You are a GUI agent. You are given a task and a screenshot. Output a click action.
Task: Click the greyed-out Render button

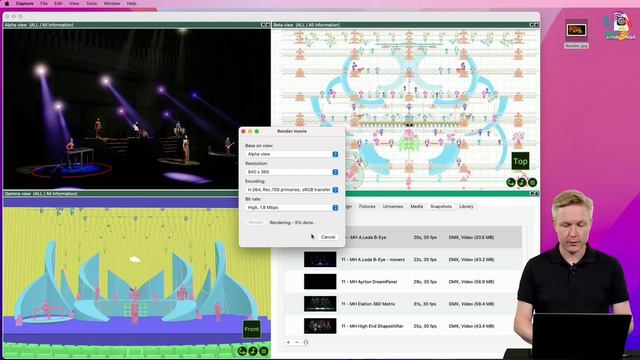click(256, 222)
